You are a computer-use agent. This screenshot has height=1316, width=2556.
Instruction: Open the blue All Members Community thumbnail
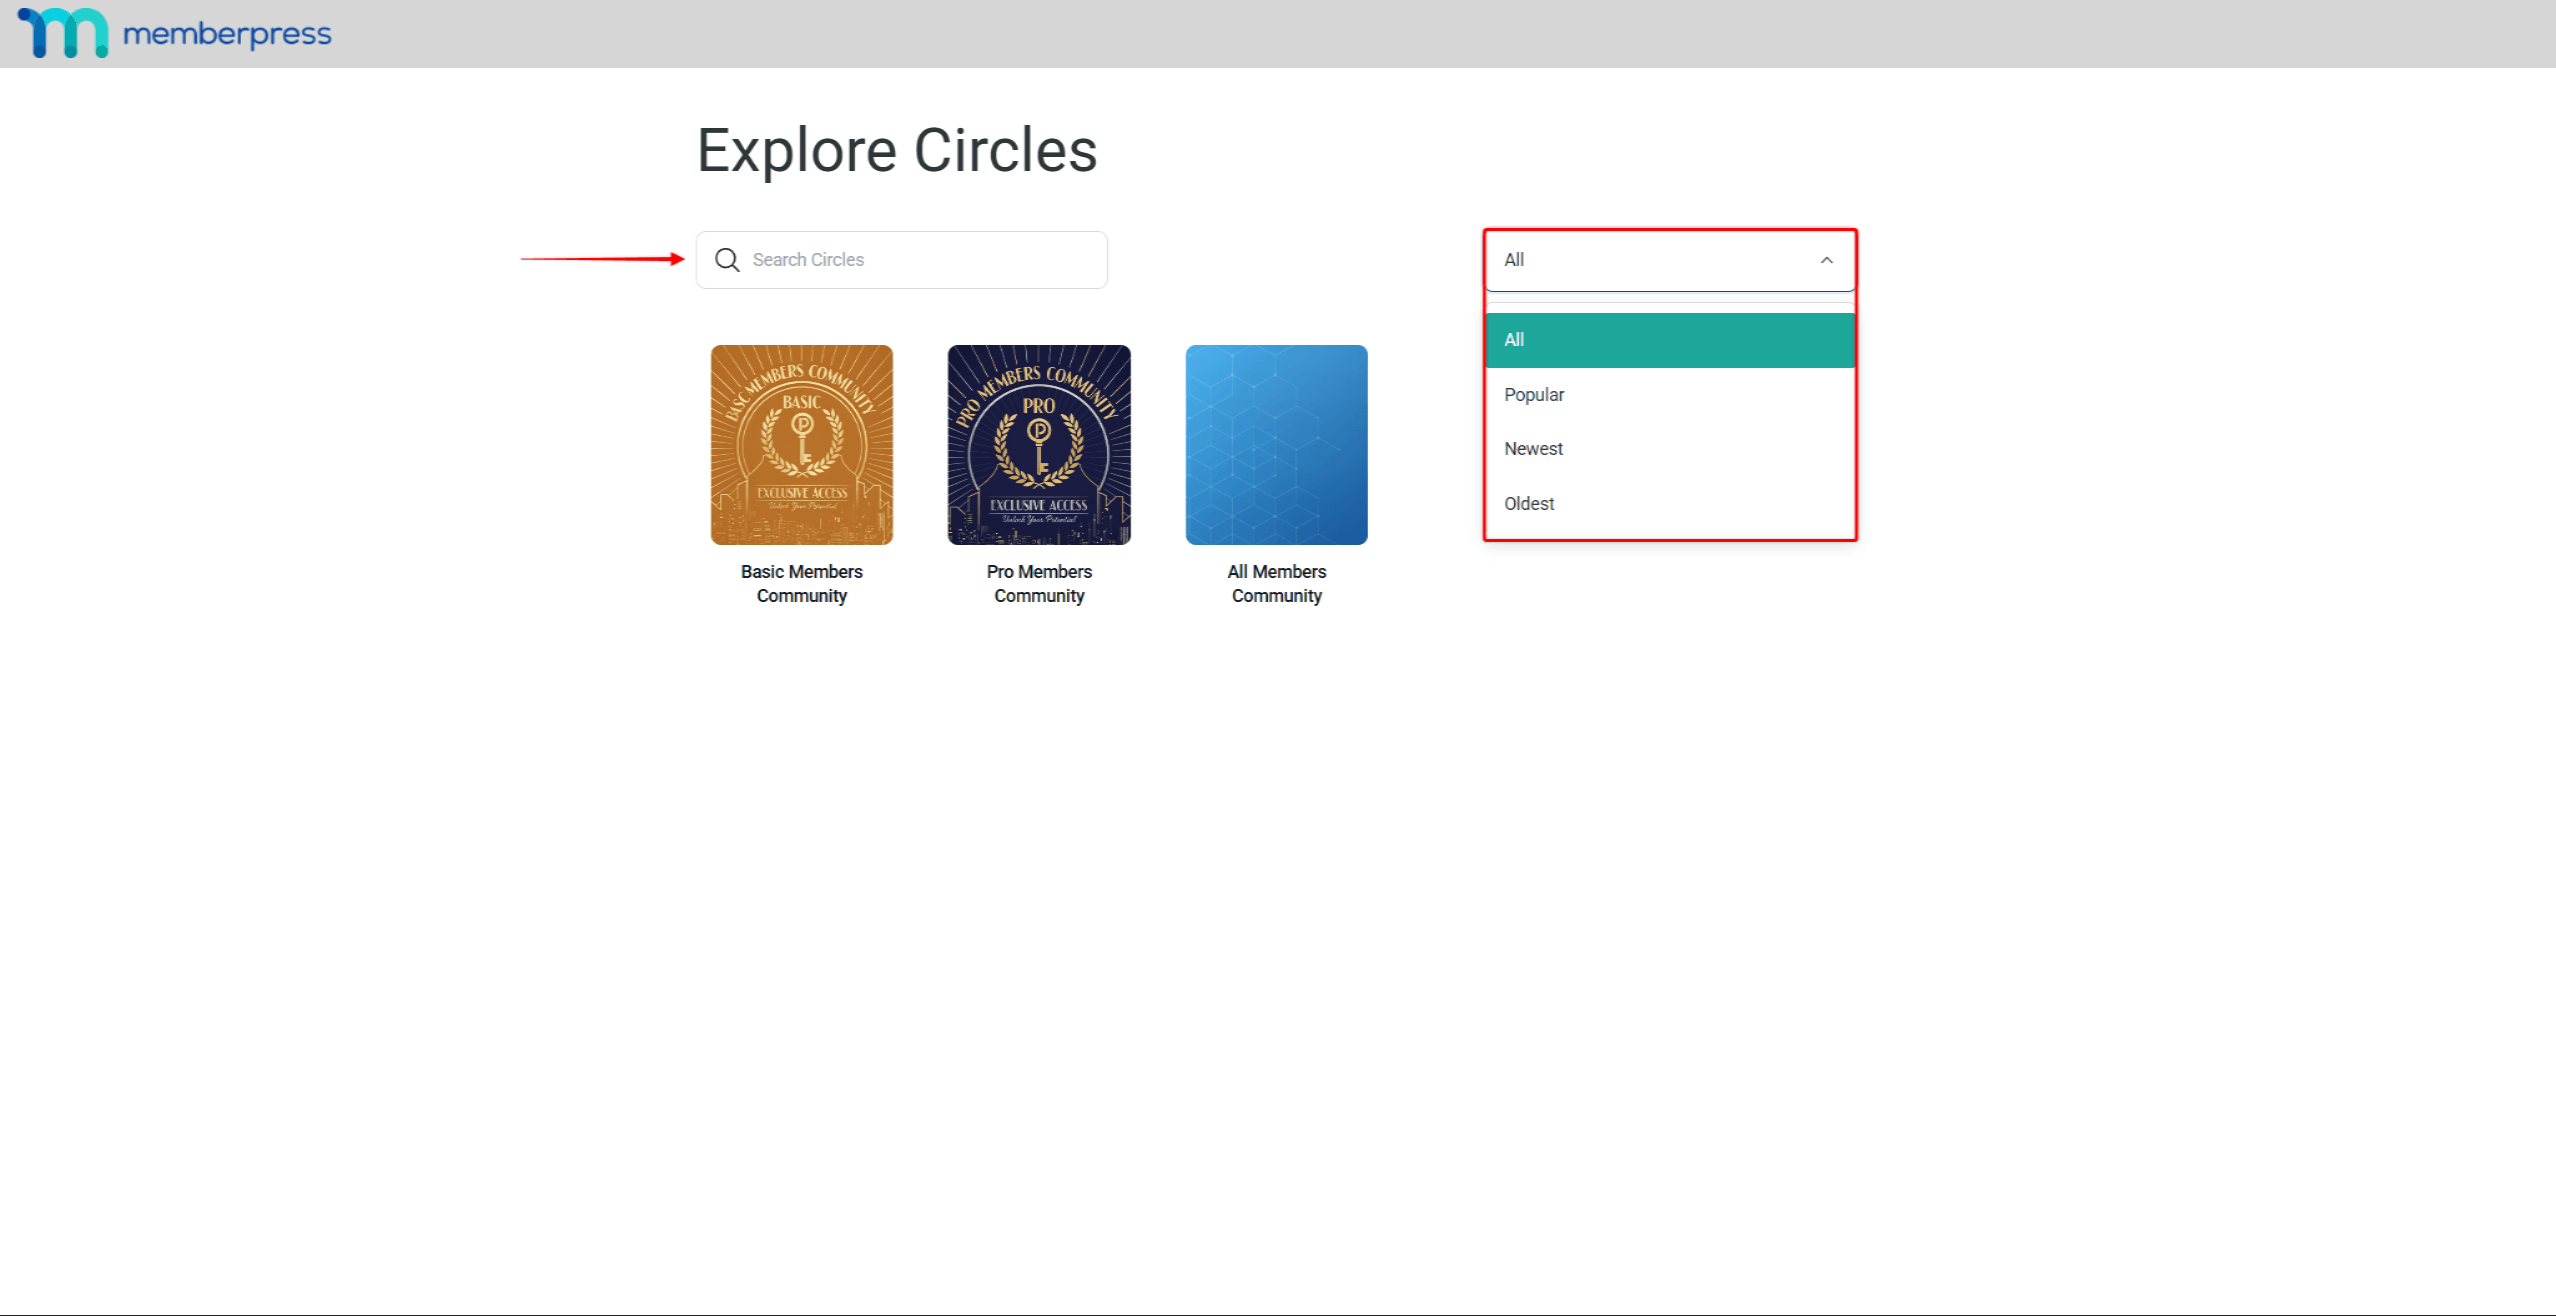tap(1276, 445)
